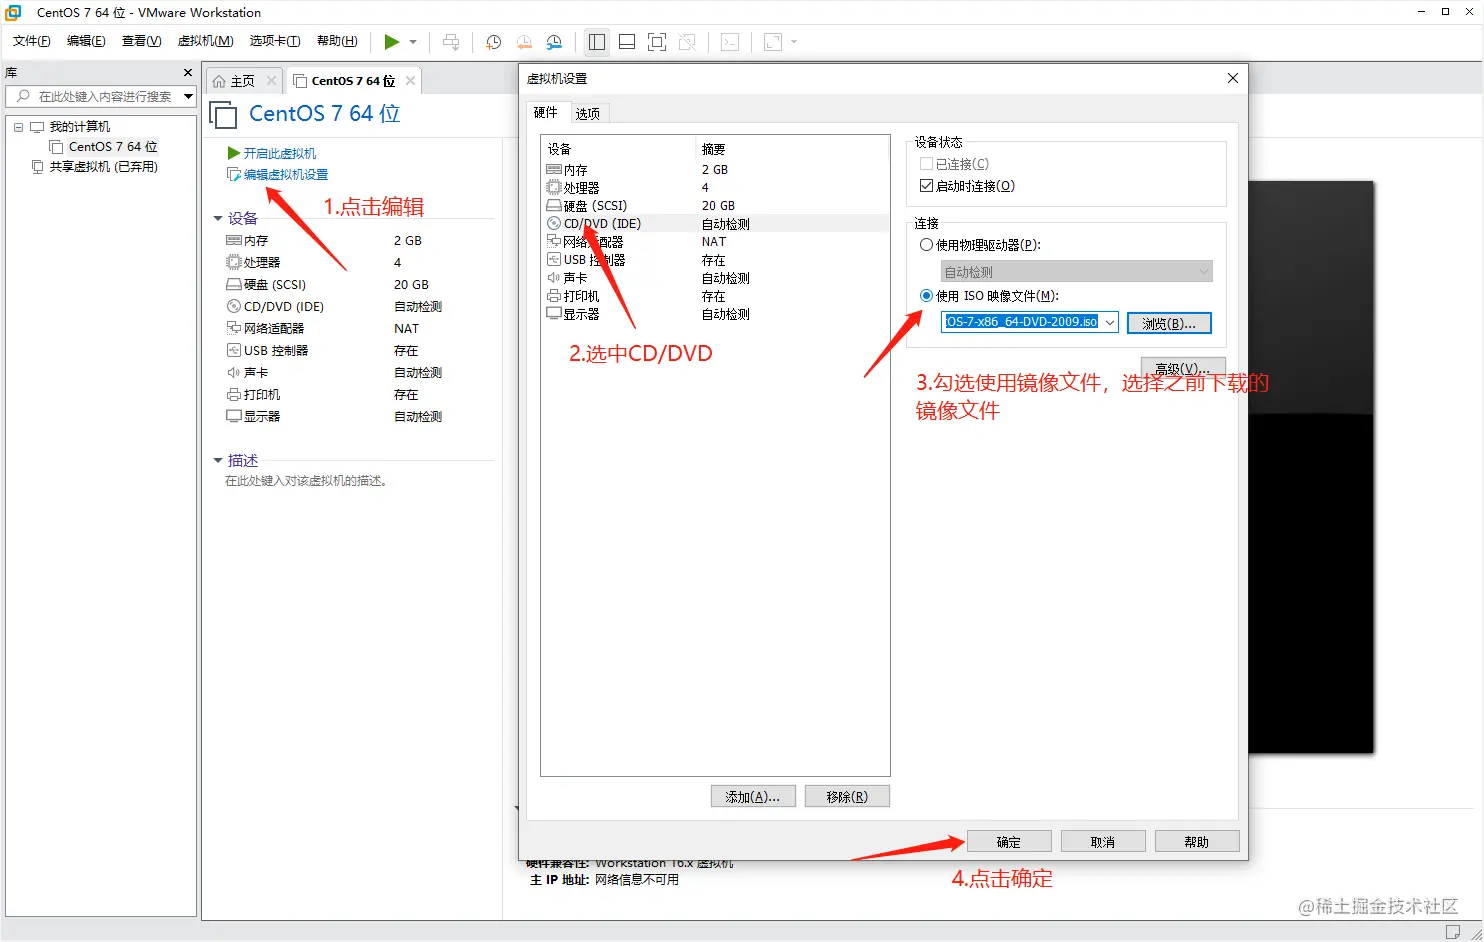The image size is (1484, 942).
Task: Click the 网络适配器 icon in main window devices
Action: (234, 328)
